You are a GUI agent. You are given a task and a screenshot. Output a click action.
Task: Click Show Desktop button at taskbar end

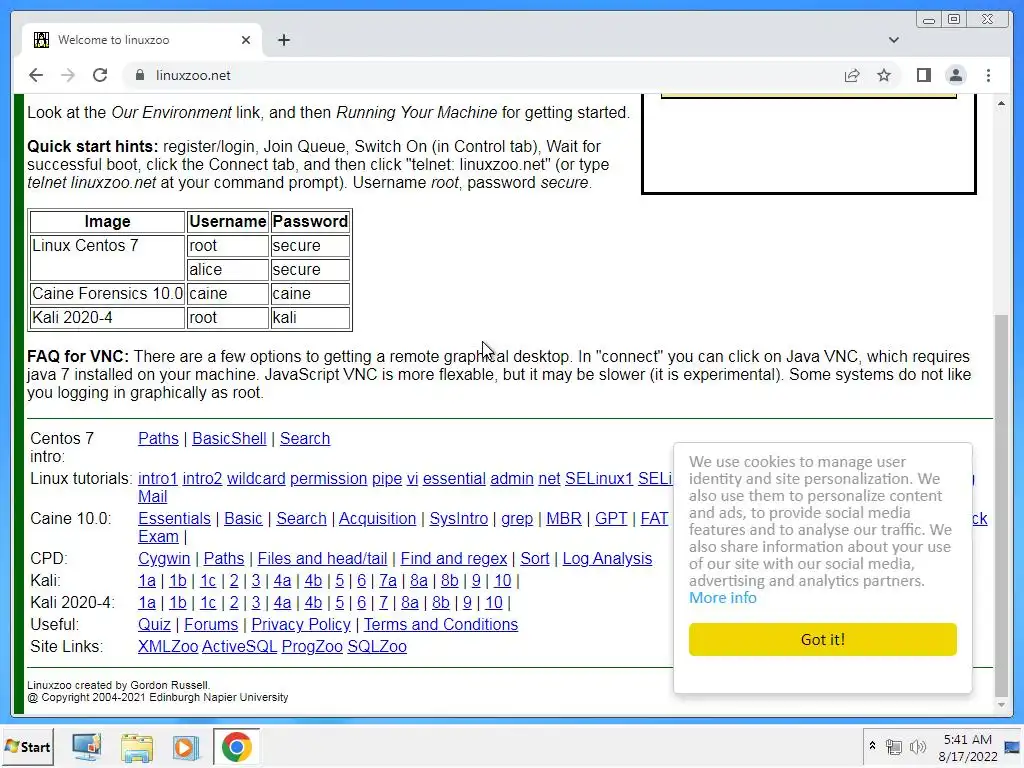tap(1013, 746)
